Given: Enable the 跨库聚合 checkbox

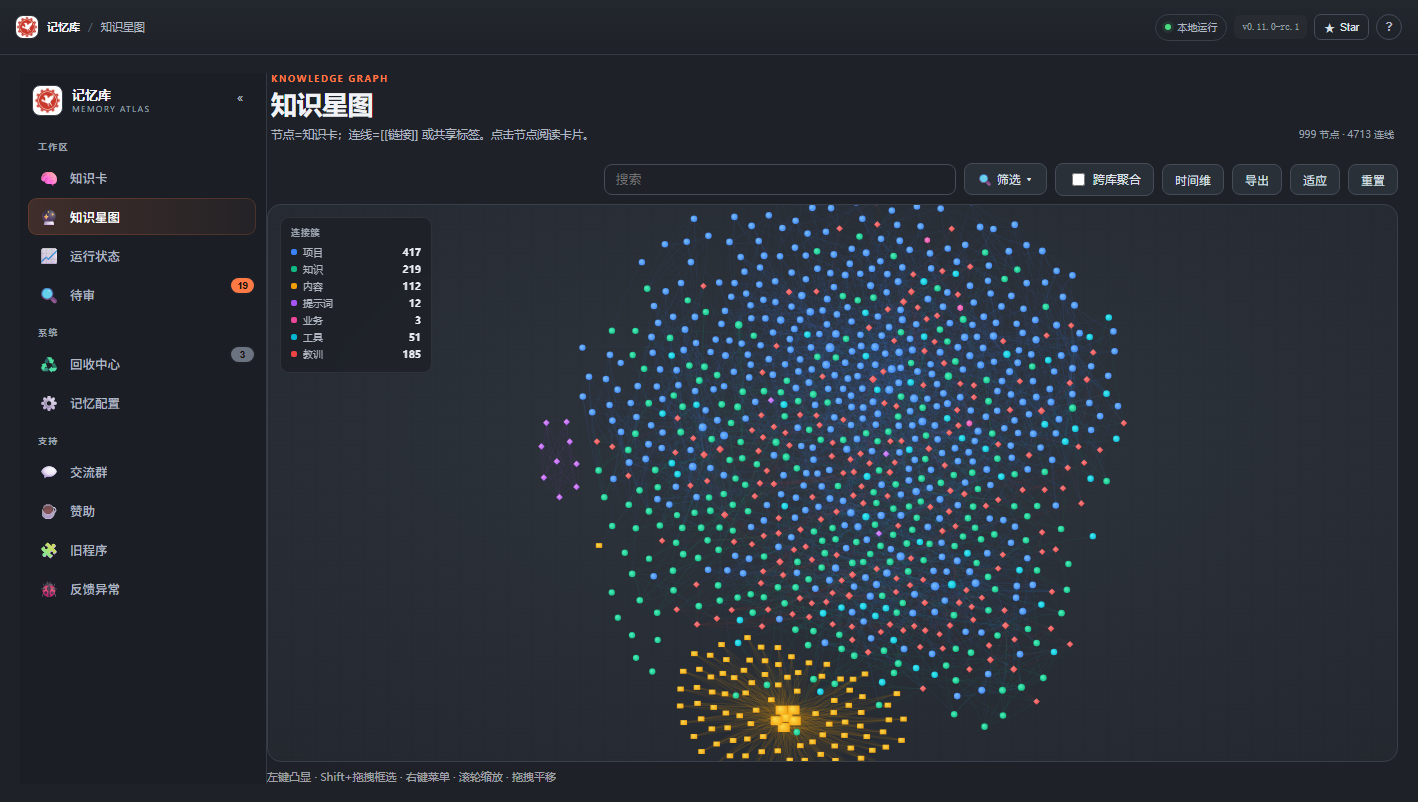Looking at the screenshot, I should tap(1078, 180).
